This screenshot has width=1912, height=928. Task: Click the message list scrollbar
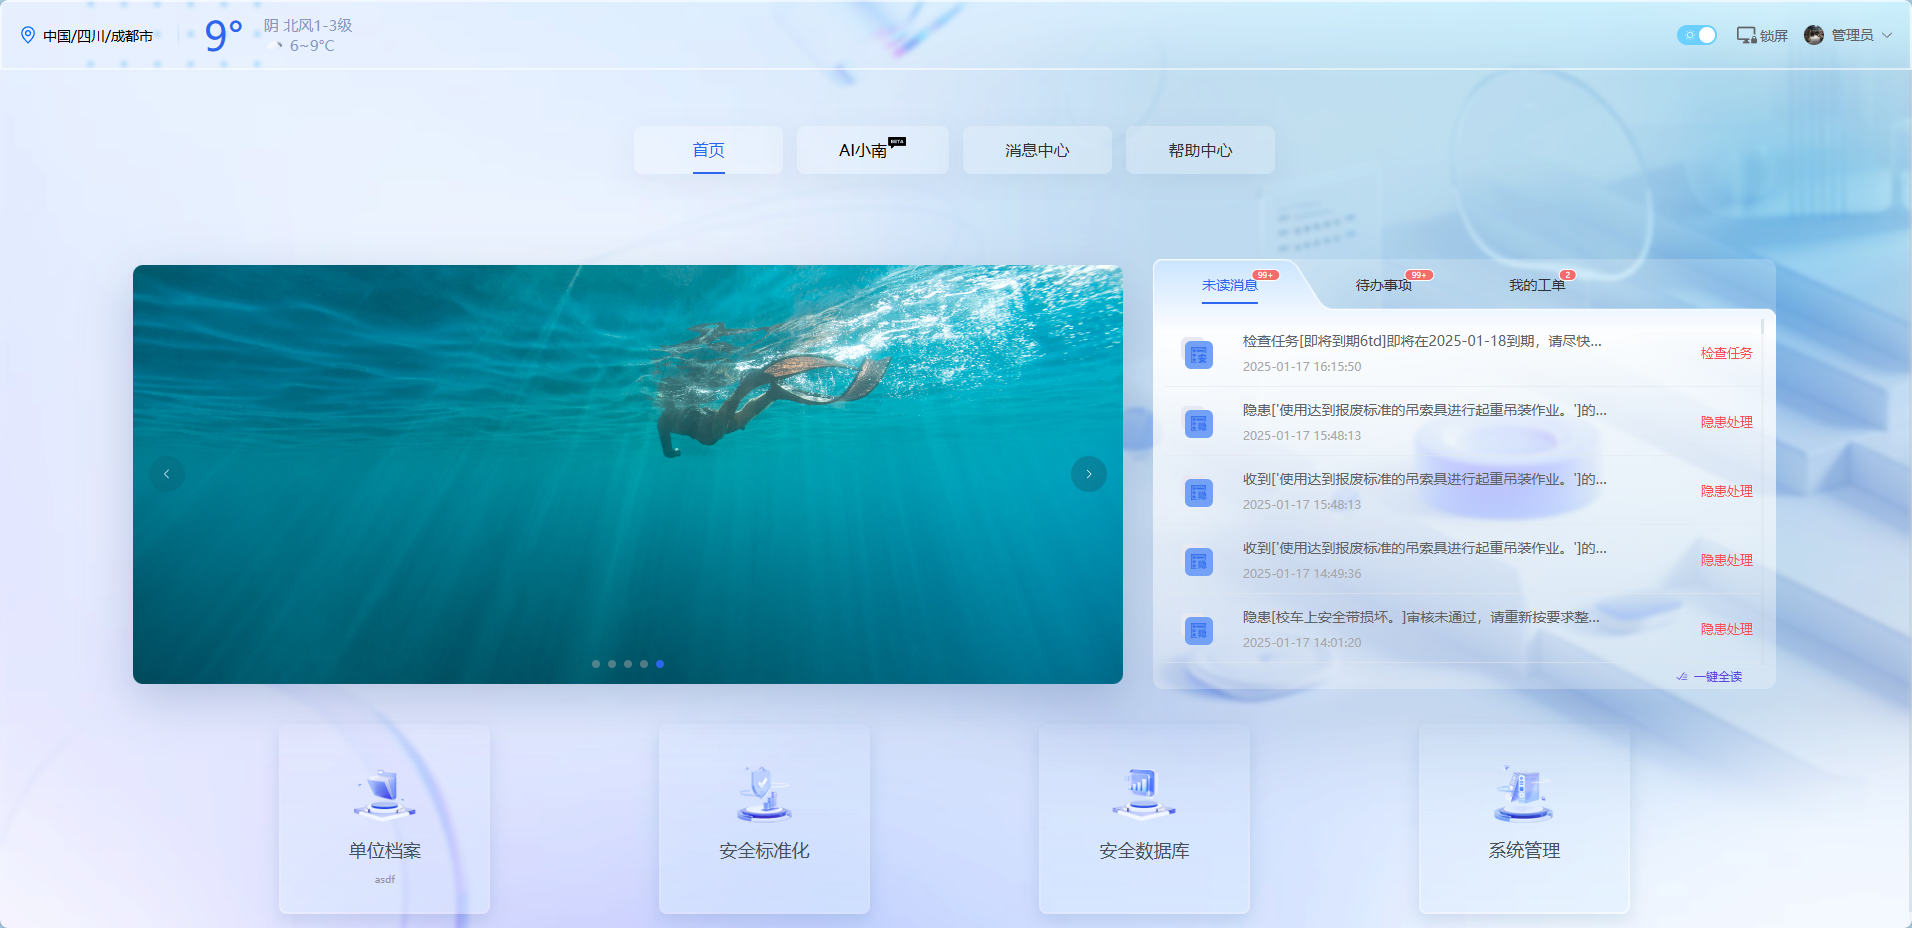1762,330
